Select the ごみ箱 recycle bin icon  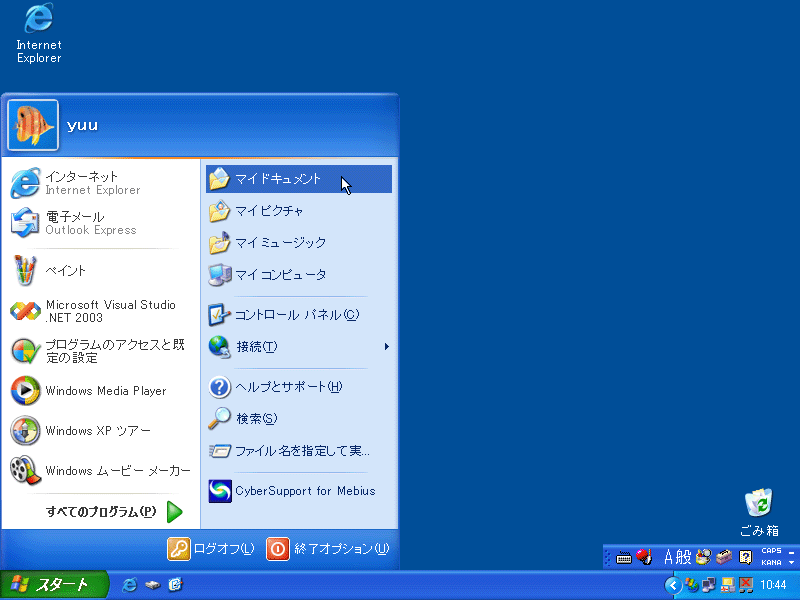[759, 512]
